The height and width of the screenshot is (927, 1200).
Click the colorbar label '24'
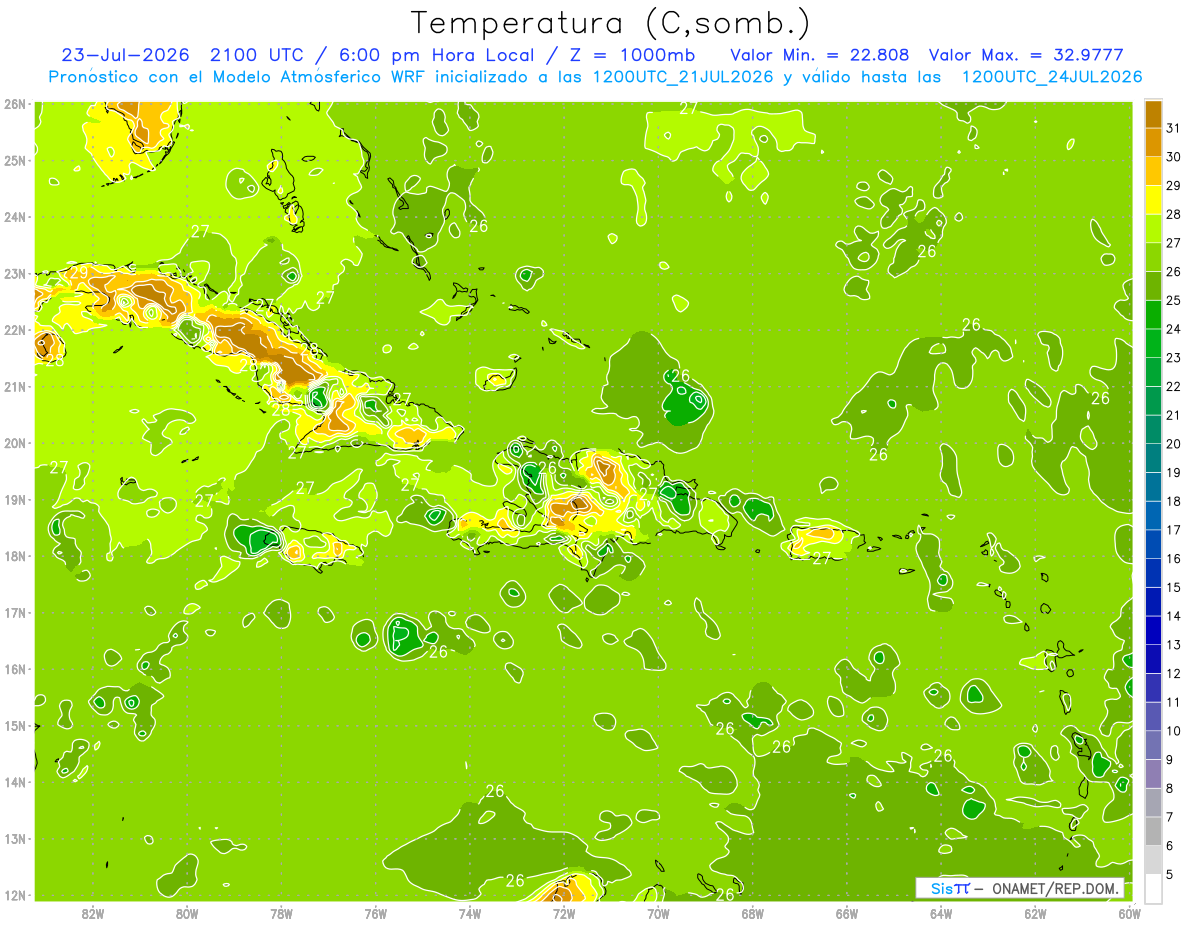coord(1174,329)
